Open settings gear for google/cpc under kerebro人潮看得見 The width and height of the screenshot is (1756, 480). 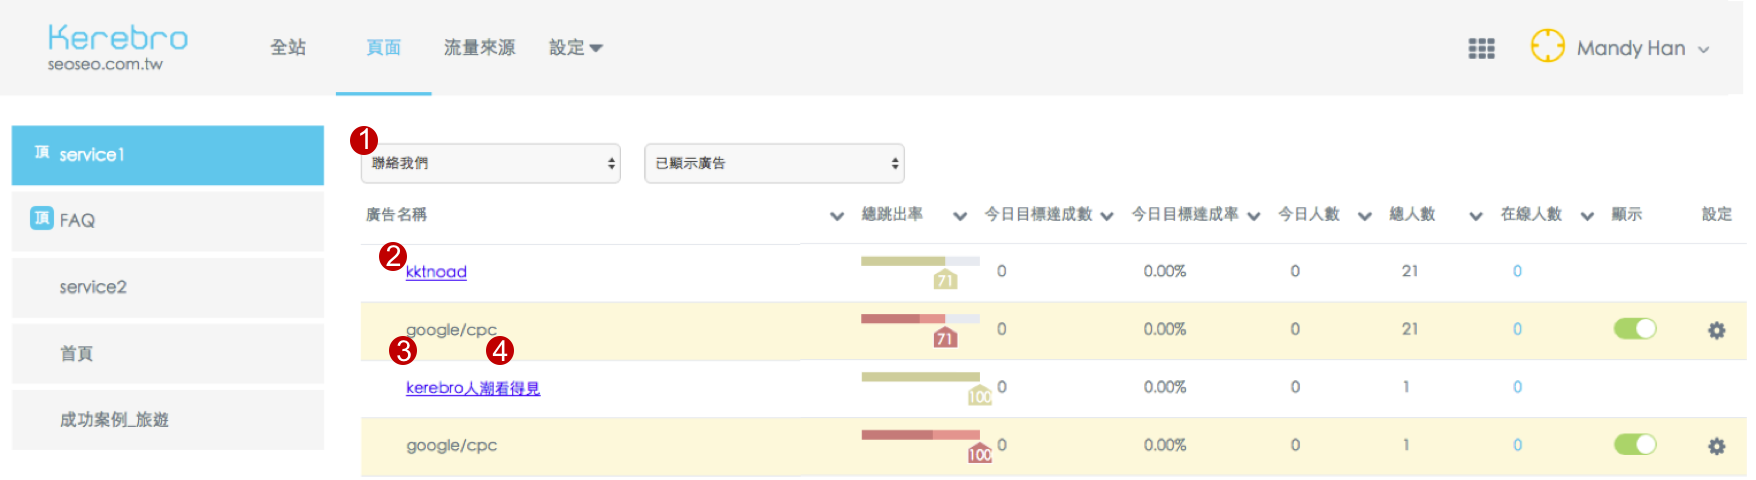click(1716, 446)
